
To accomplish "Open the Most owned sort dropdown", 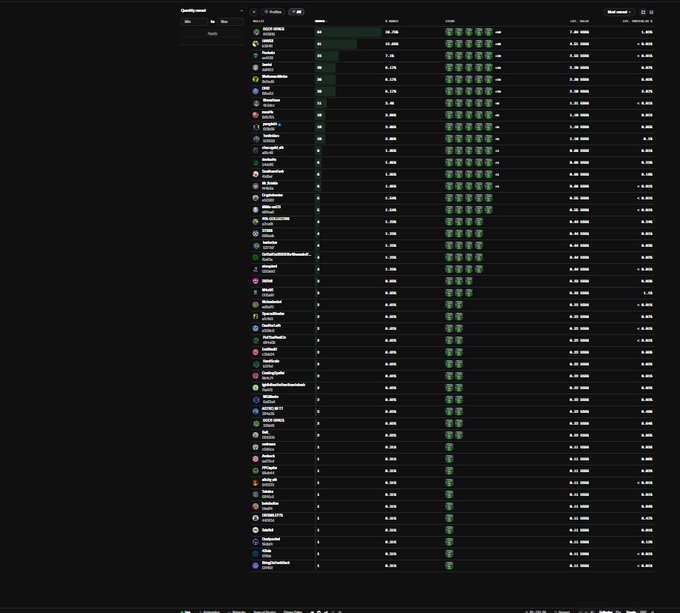I will point(619,12).
